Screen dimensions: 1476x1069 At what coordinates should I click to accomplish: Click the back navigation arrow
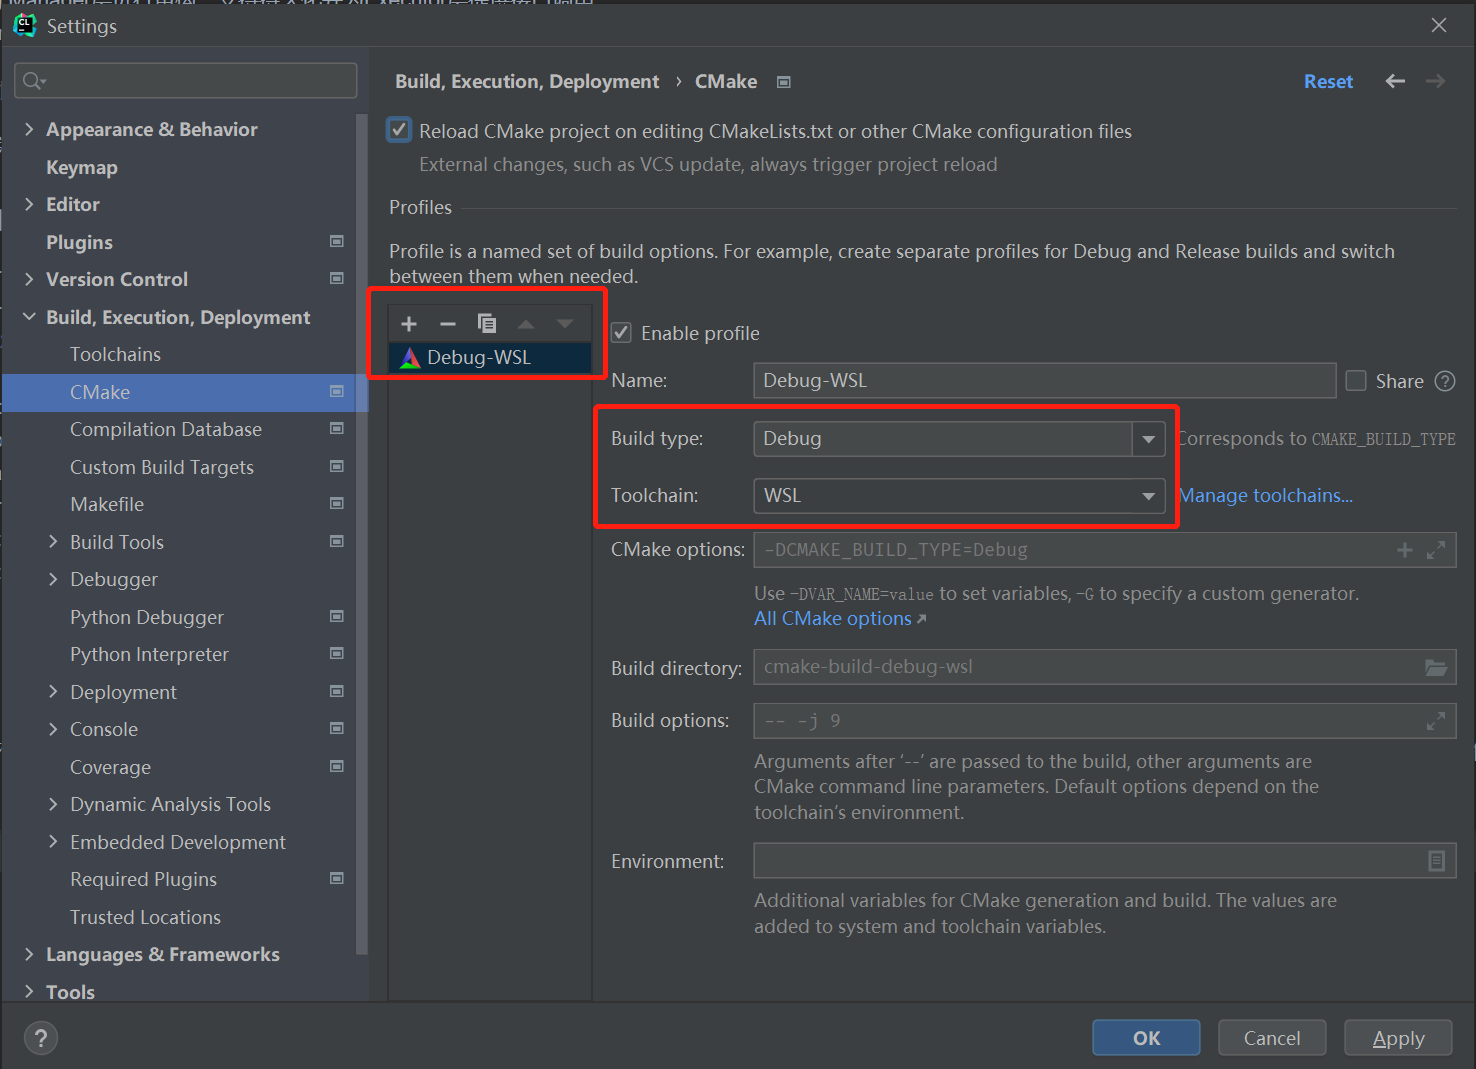pyautogui.click(x=1395, y=81)
